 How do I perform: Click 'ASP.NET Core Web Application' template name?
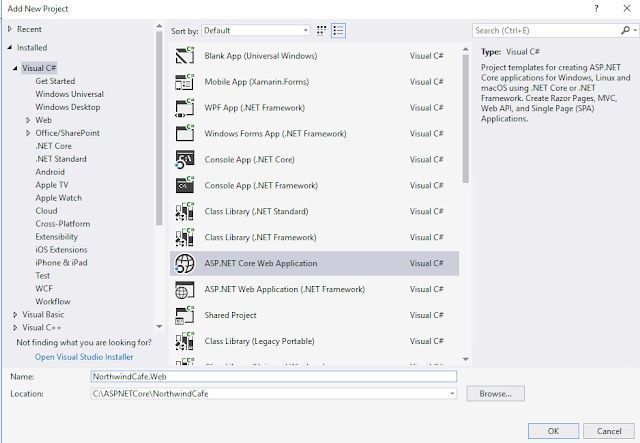click(261, 263)
